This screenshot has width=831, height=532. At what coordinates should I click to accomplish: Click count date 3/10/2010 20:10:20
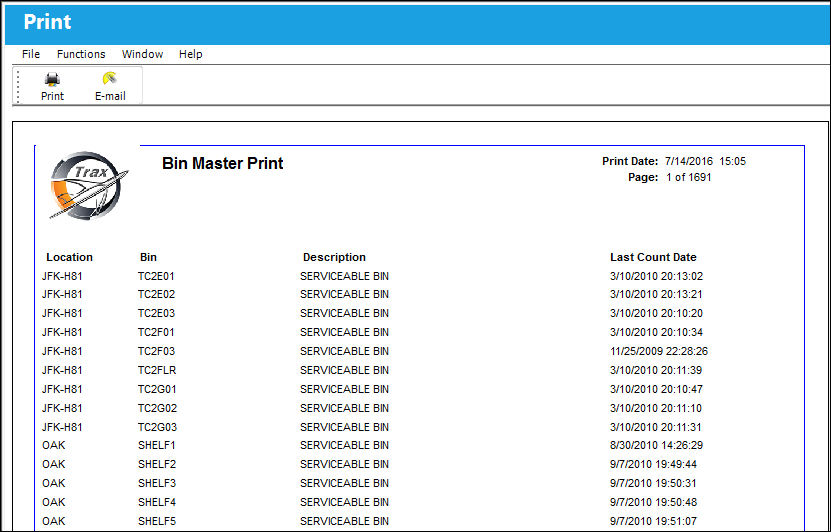657,314
